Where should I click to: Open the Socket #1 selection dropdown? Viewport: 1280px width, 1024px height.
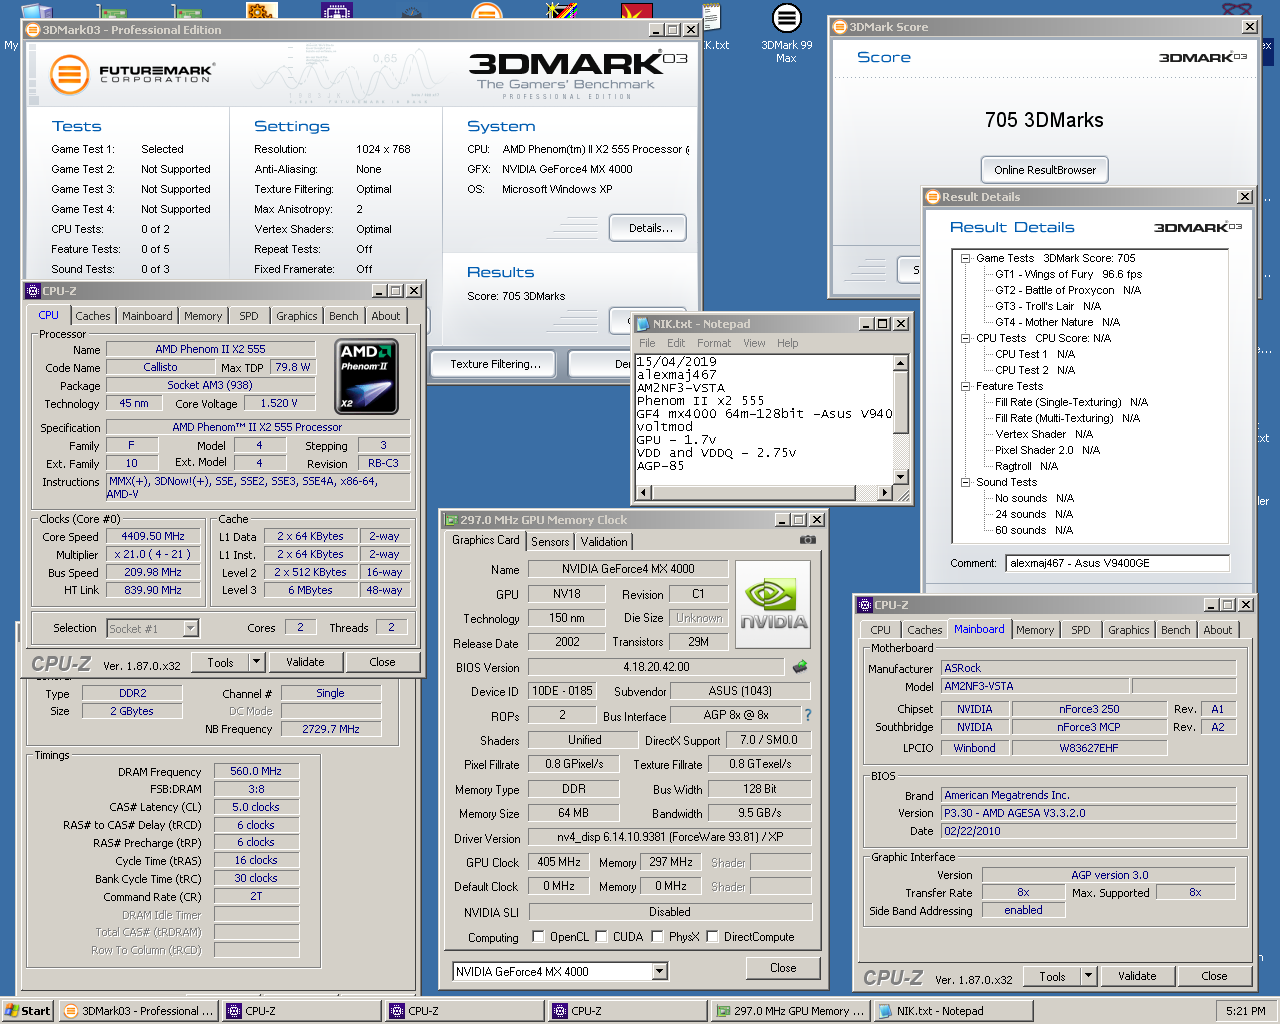pyautogui.click(x=190, y=628)
